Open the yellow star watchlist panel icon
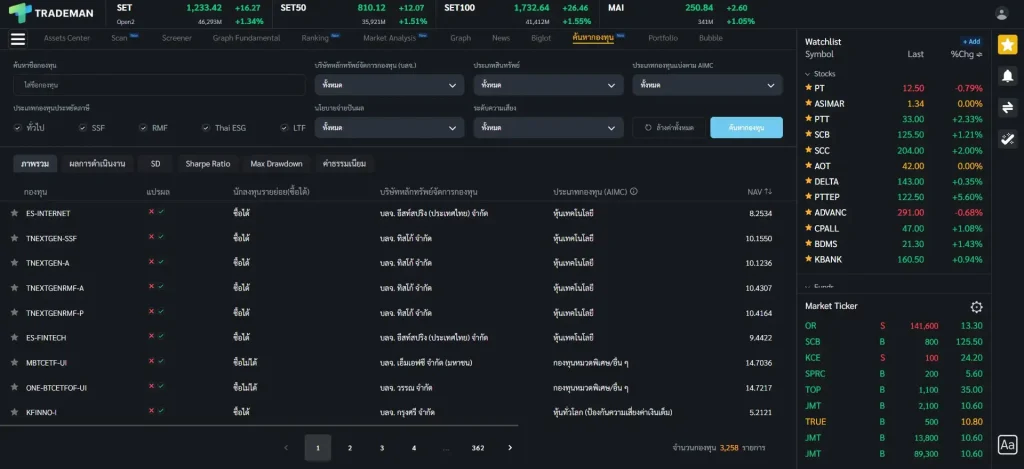 pos(1007,46)
